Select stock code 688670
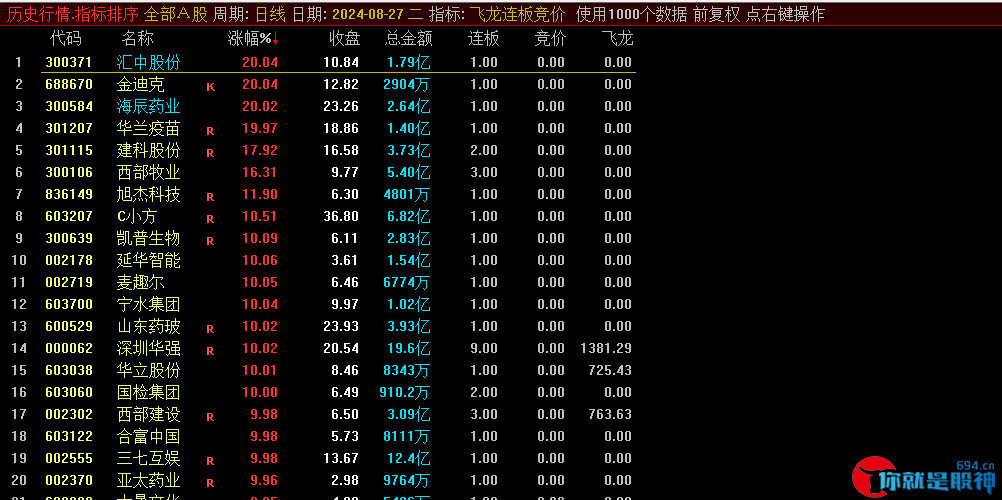The width and height of the screenshot is (1002, 500). click(x=69, y=84)
